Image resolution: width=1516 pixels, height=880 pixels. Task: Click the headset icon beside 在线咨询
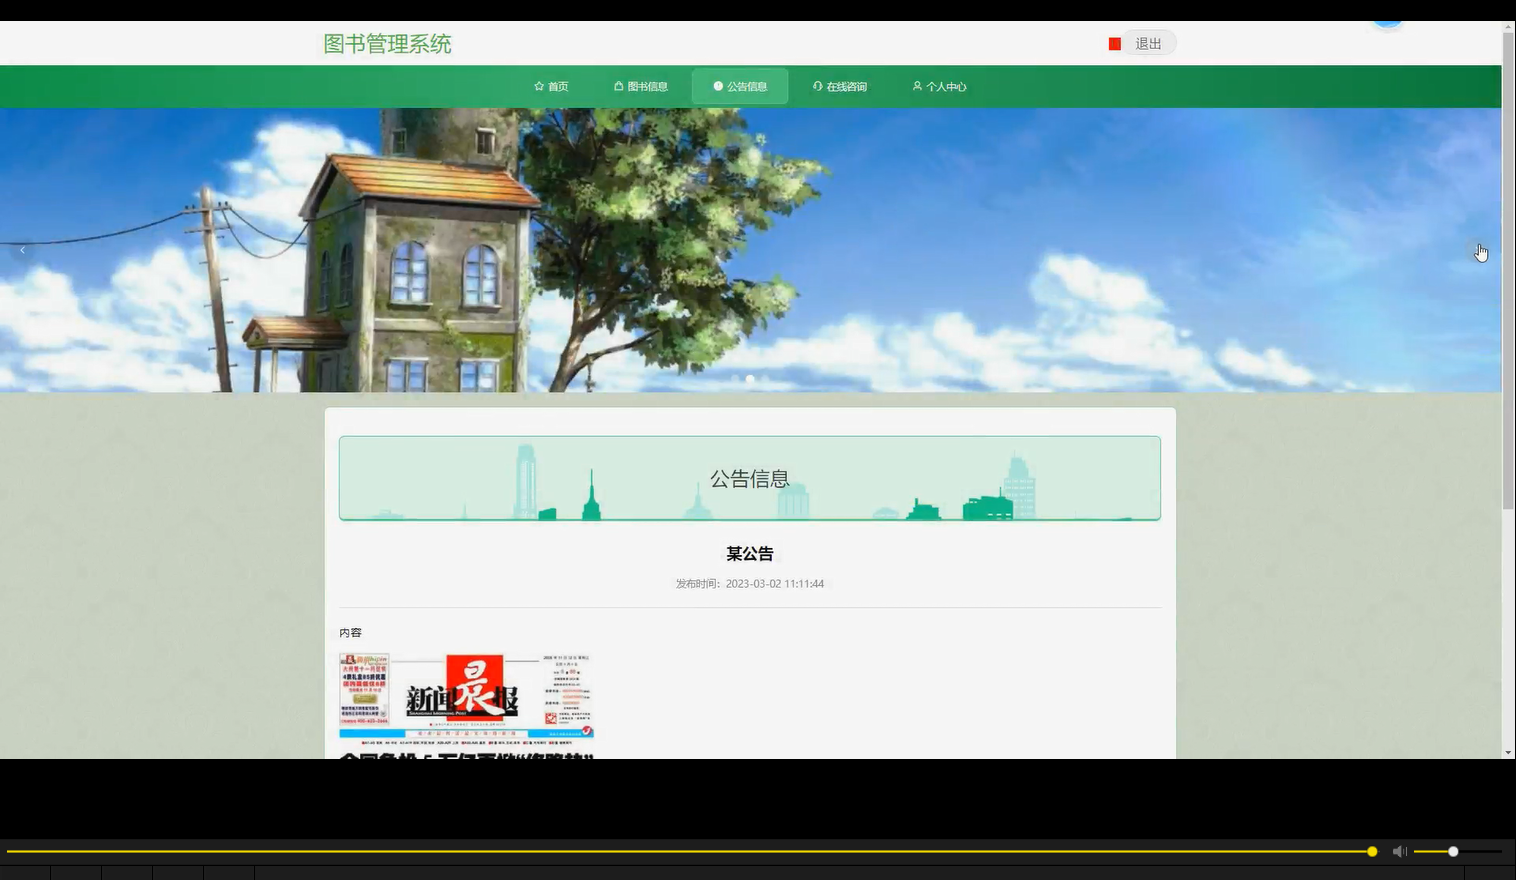(817, 86)
